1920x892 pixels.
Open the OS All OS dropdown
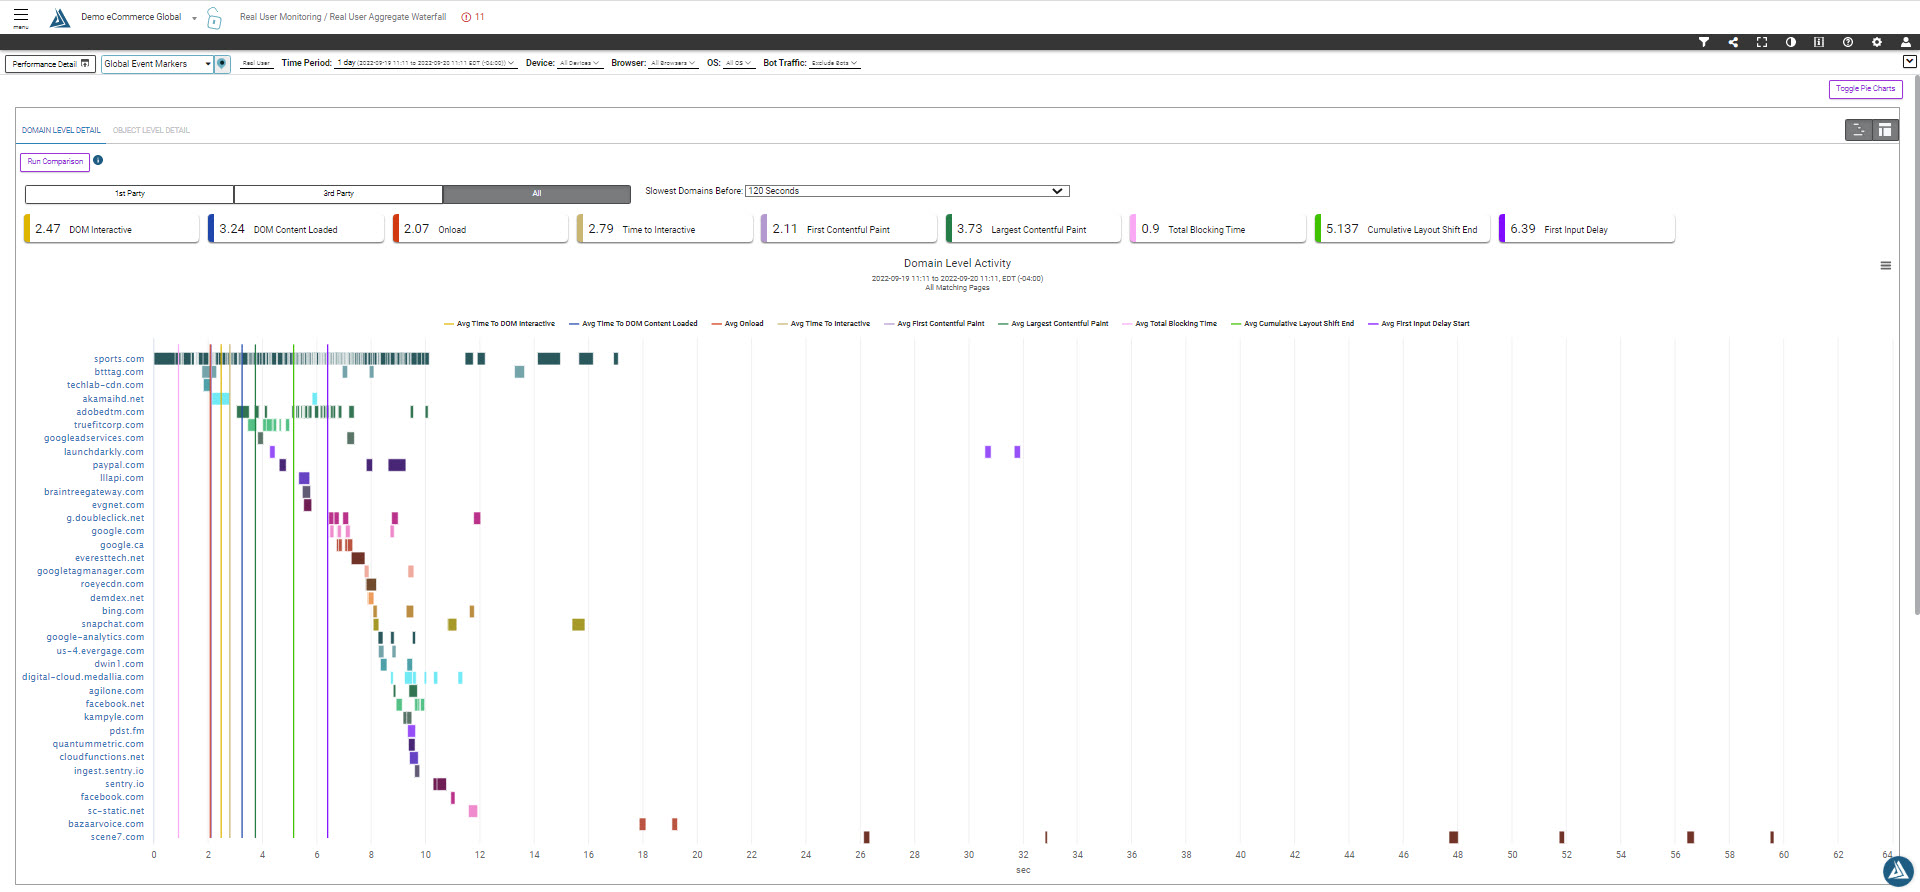tap(738, 63)
